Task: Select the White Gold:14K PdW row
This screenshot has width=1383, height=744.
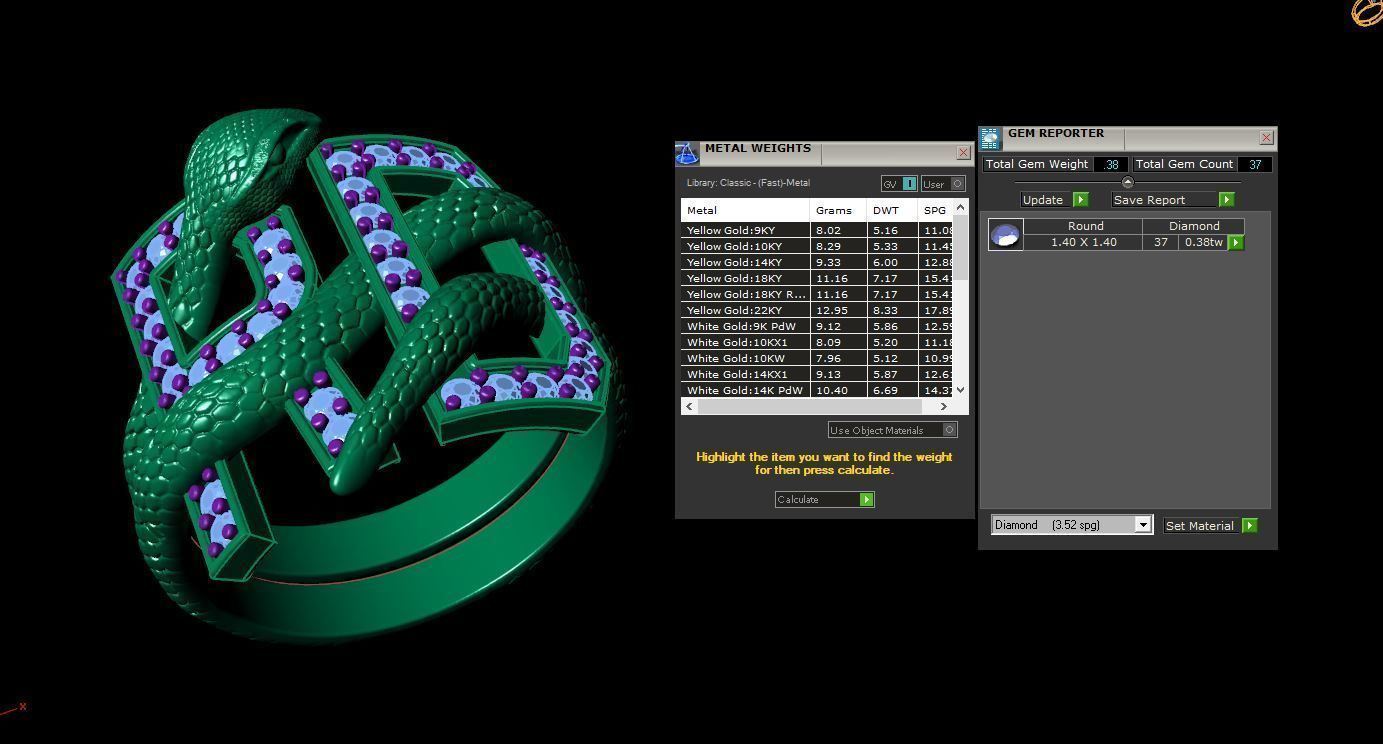Action: coord(817,390)
